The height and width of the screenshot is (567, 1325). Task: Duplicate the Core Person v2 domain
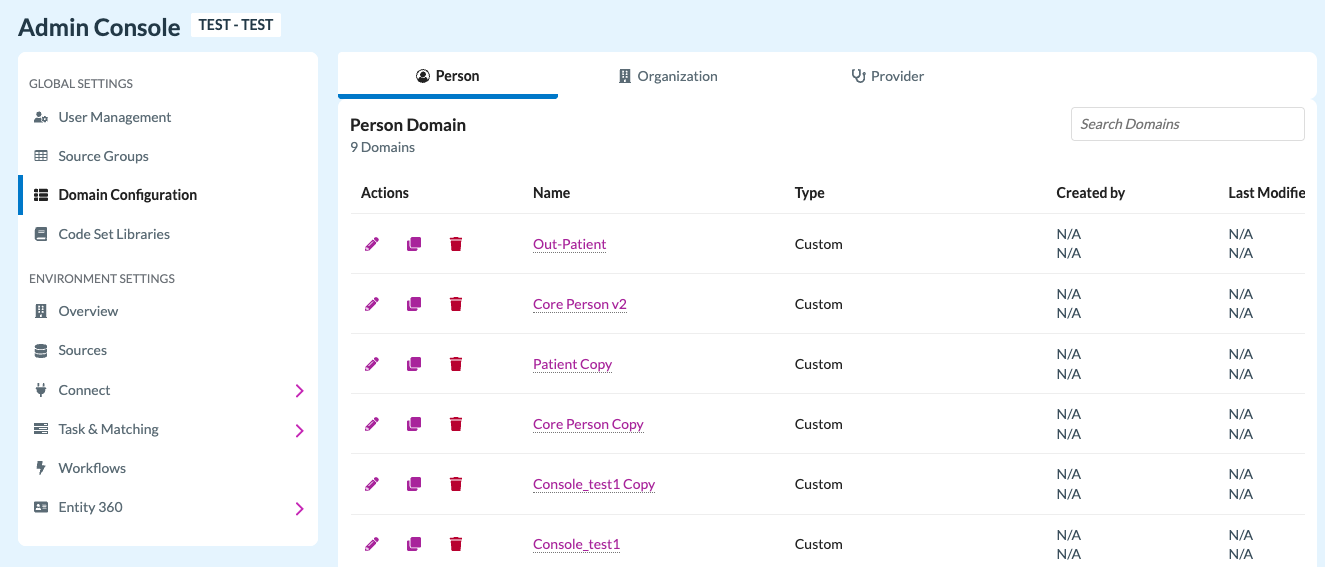pyautogui.click(x=414, y=304)
